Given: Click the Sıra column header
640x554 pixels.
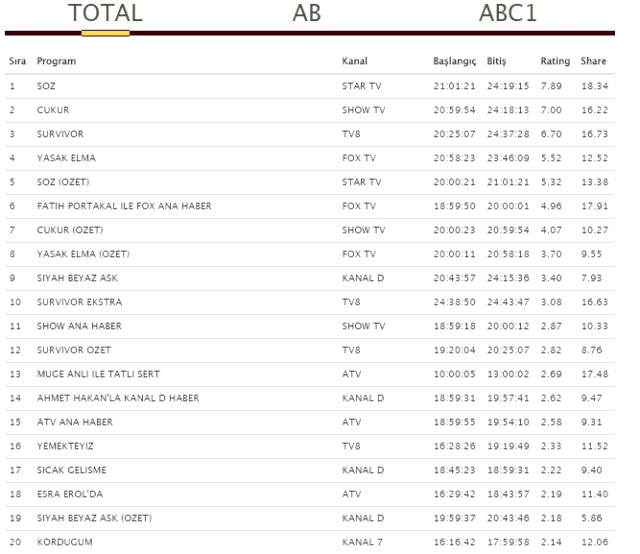Looking at the screenshot, I should [18, 61].
